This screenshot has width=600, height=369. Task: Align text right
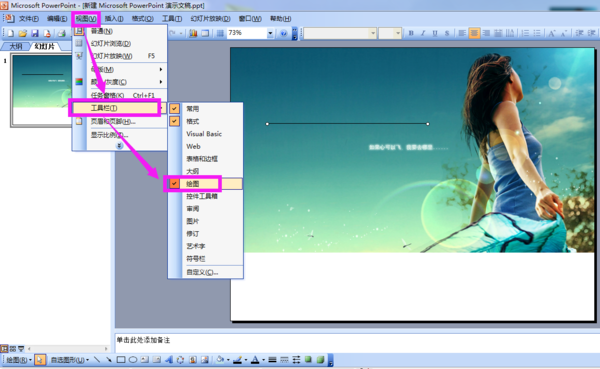coord(486,33)
